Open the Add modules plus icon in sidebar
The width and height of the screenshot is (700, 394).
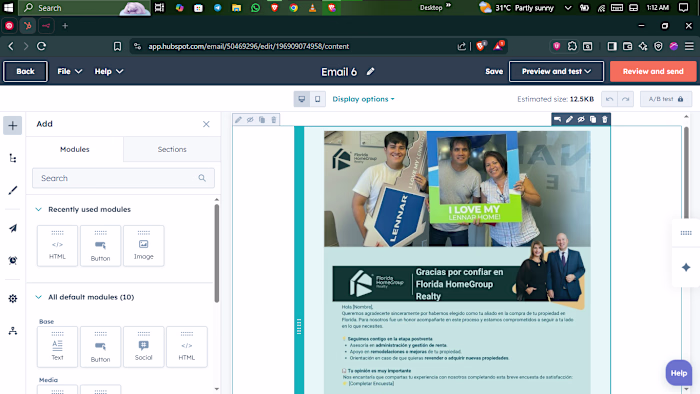(x=12, y=125)
